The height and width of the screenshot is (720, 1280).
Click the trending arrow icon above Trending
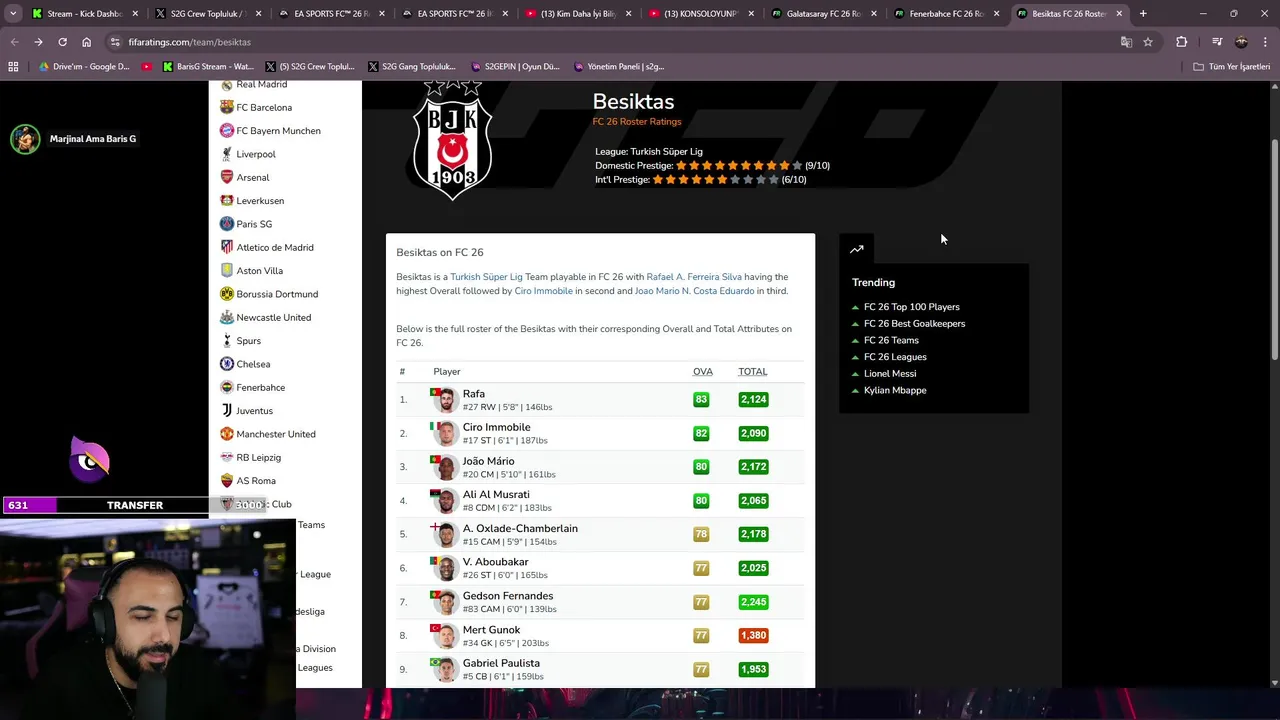click(856, 249)
